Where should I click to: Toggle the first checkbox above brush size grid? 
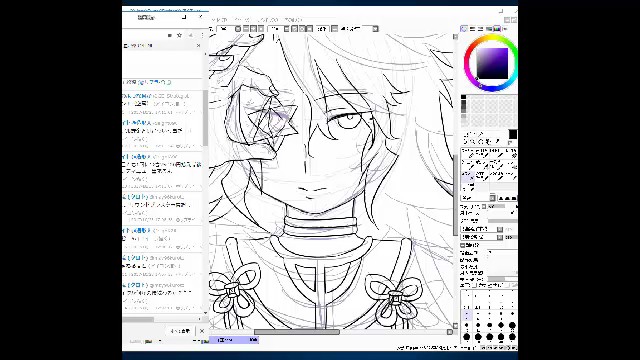[474, 285]
